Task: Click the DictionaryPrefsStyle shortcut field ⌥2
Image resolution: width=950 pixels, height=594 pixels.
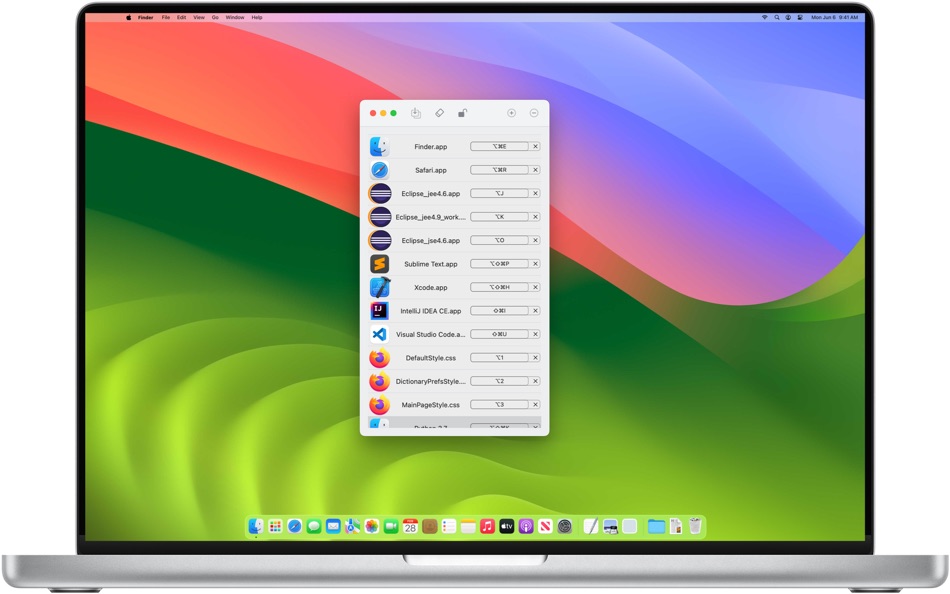Action: (499, 381)
